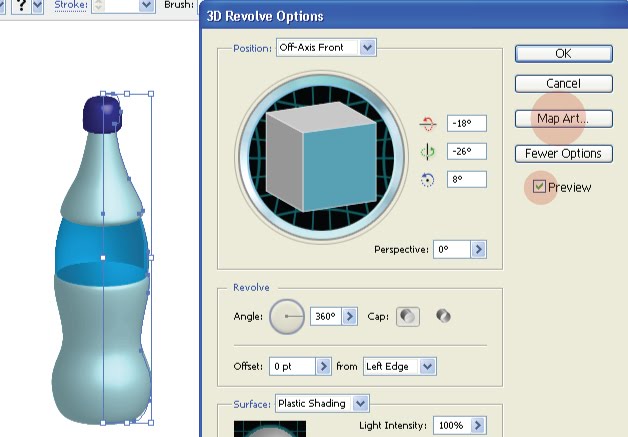Click the 3D Revolve Options title bar

point(414,16)
